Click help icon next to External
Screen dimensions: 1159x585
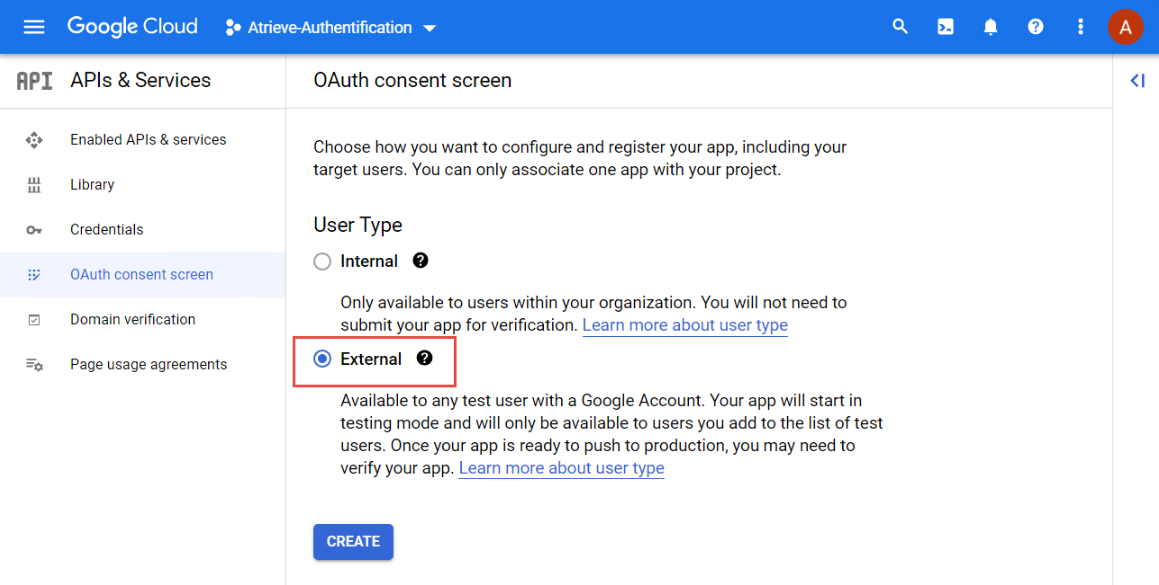pyautogui.click(x=425, y=359)
